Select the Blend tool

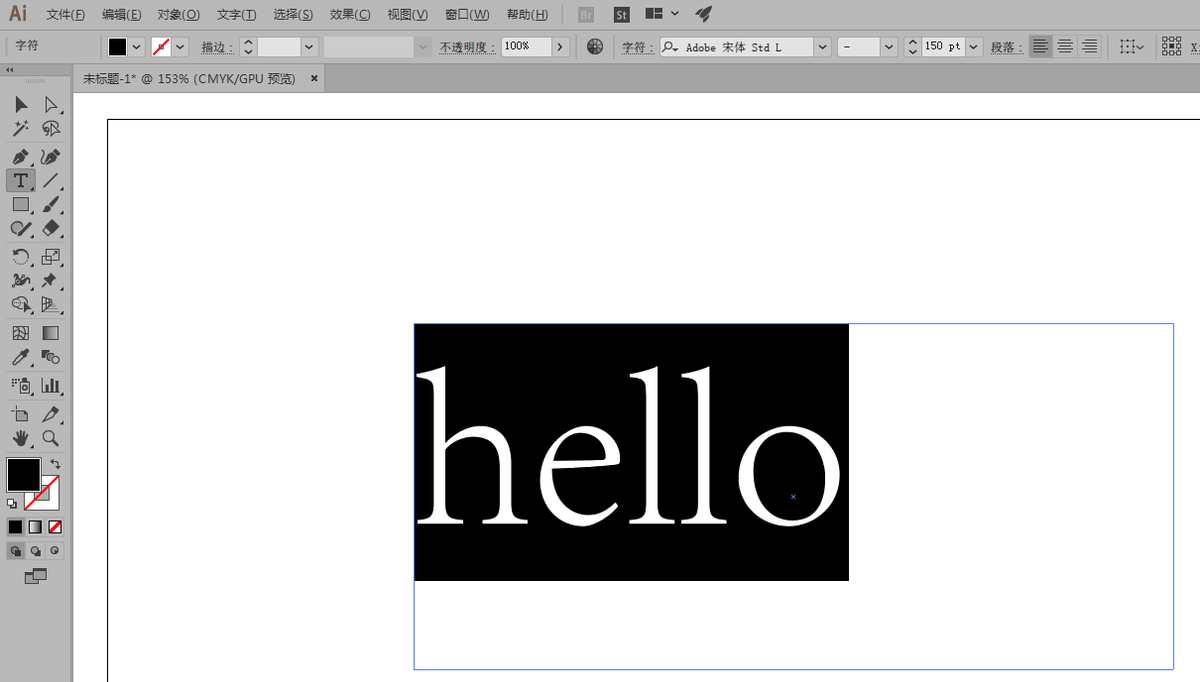(x=51, y=357)
